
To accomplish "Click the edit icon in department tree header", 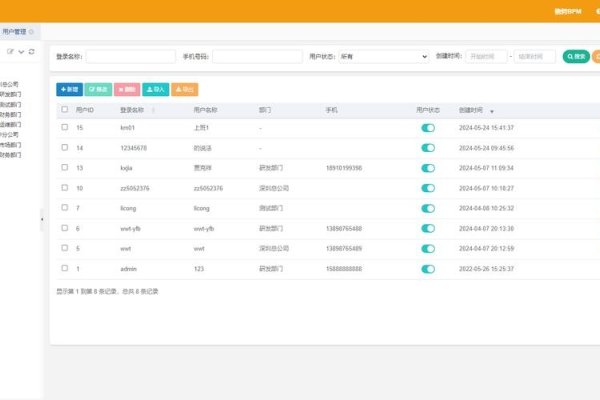I will [10, 51].
